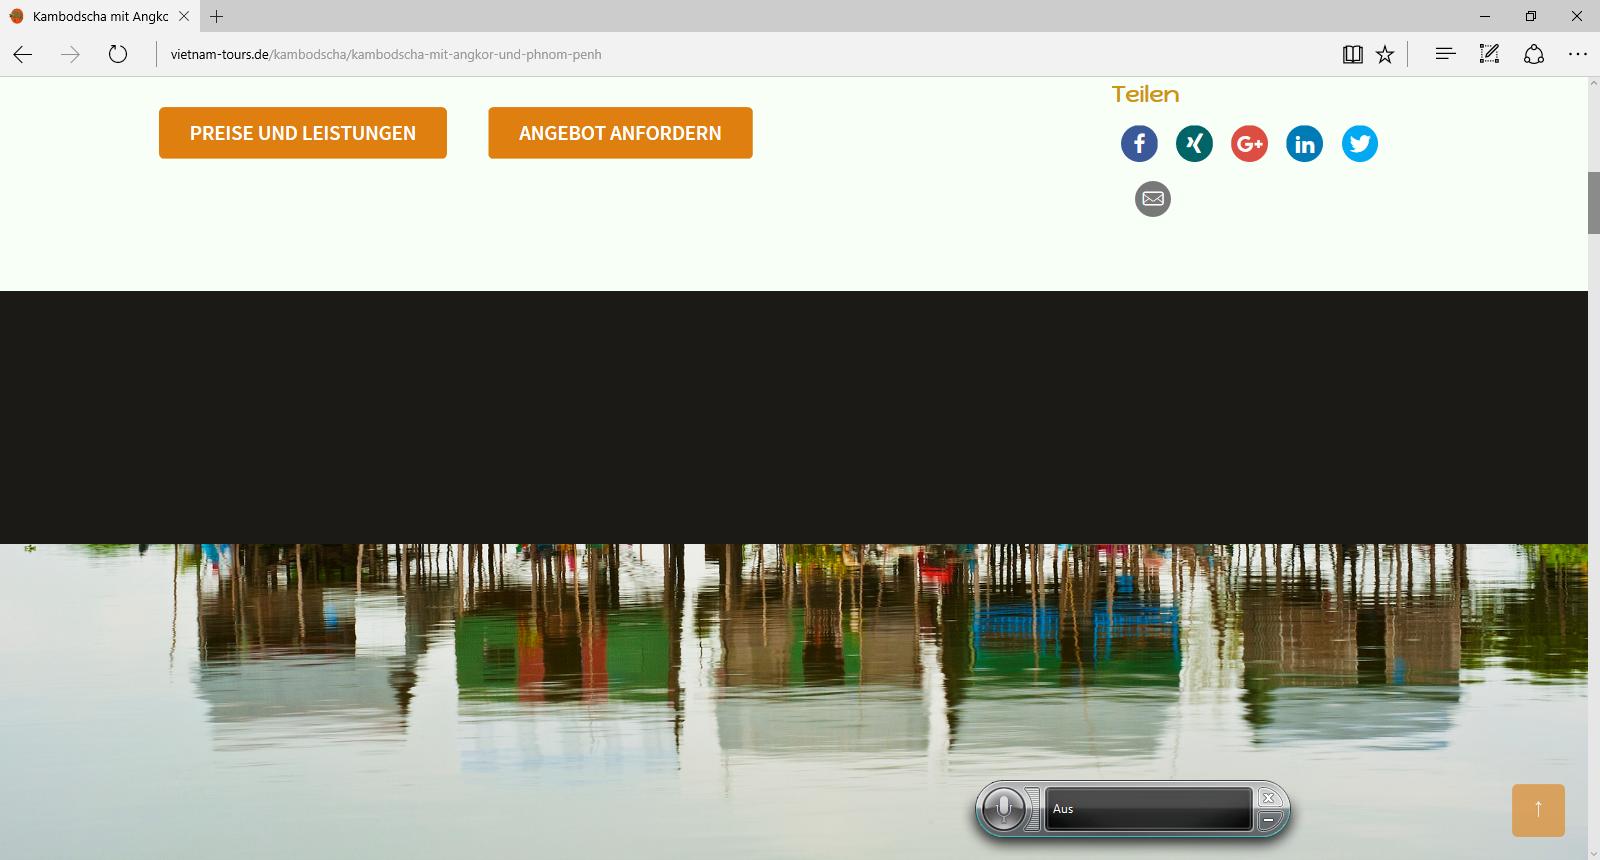Close the speech recognition widget

(x=1268, y=798)
